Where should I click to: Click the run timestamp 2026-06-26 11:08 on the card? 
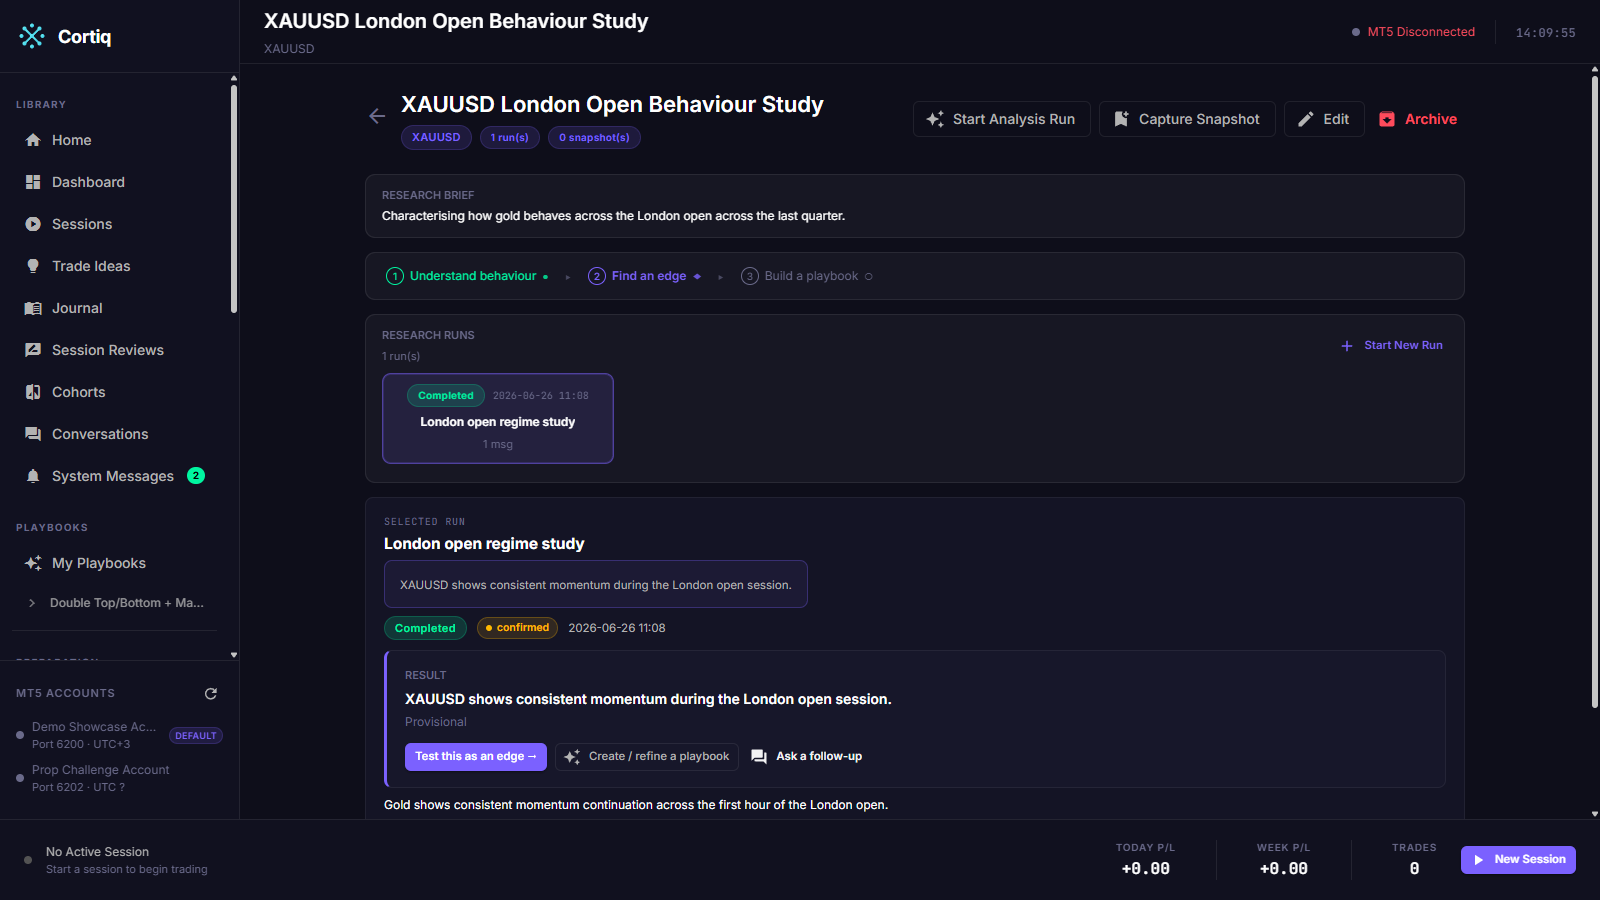point(540,396)
